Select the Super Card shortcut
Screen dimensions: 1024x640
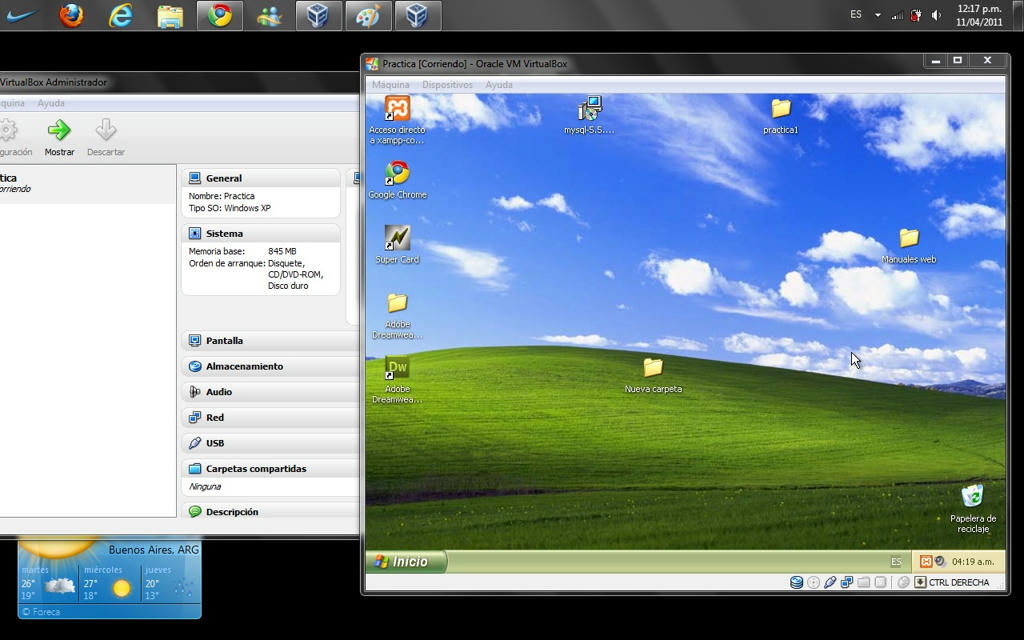click(397, 245)
